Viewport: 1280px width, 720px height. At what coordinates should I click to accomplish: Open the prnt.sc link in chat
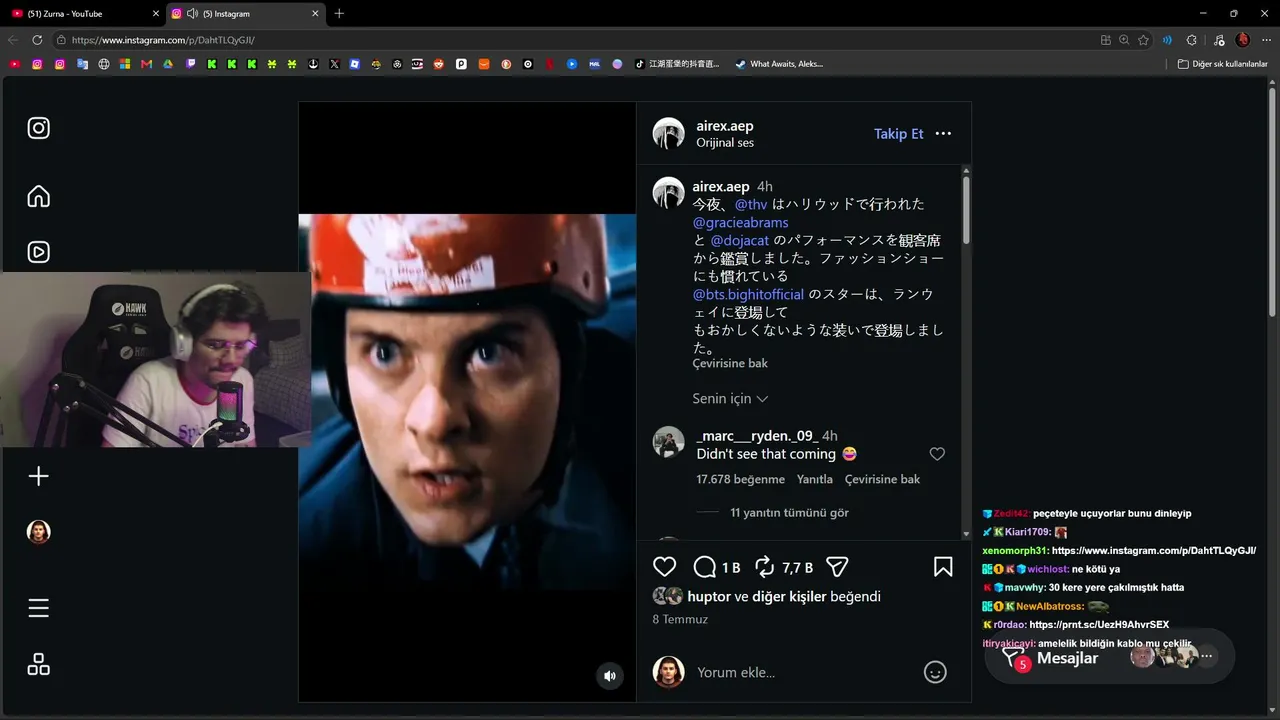click(x=1099, y=625)
